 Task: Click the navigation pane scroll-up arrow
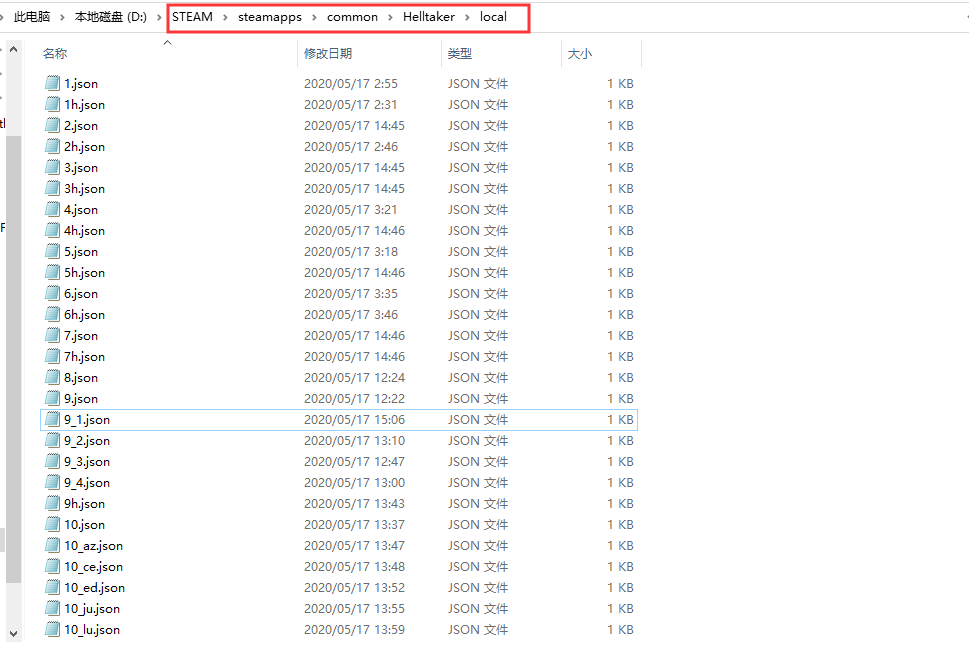tap(14, 49)
